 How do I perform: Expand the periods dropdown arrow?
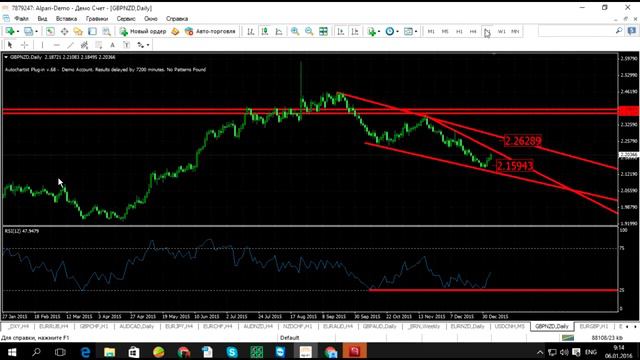click(x=398, y=32)
